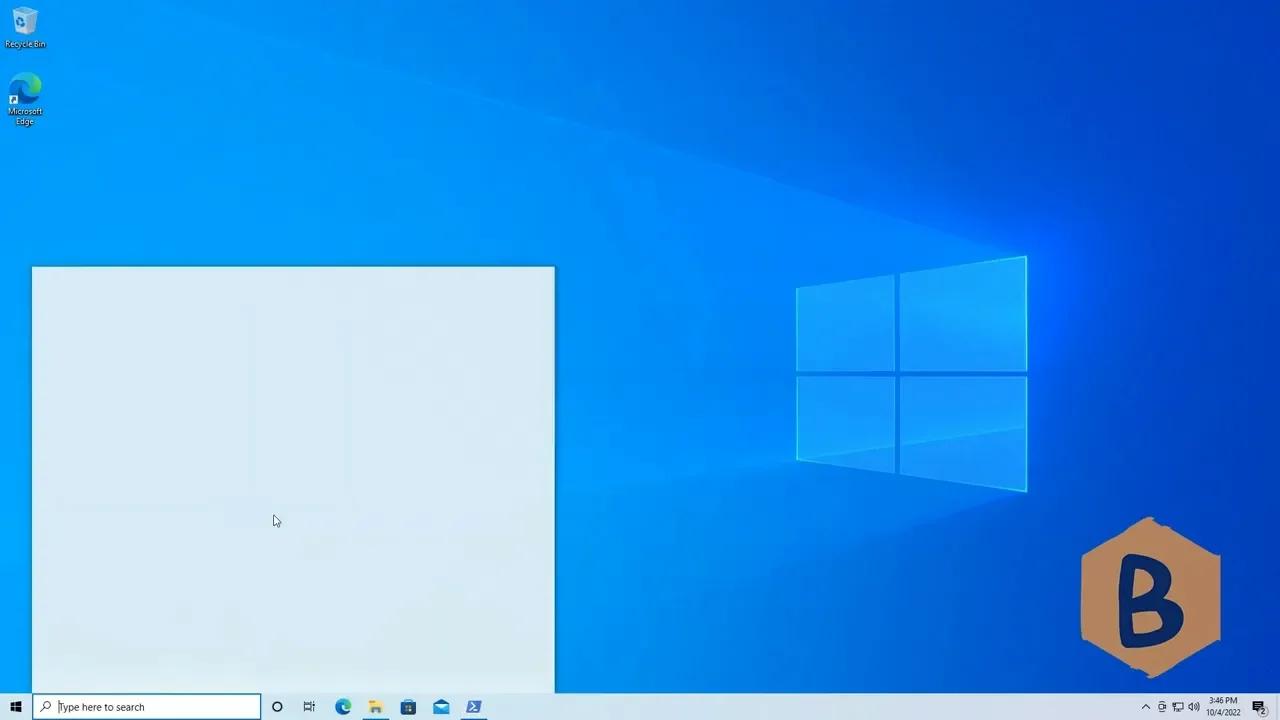
Task: Open File Explorer from the taskbar
Action: [x=375, y=707]
